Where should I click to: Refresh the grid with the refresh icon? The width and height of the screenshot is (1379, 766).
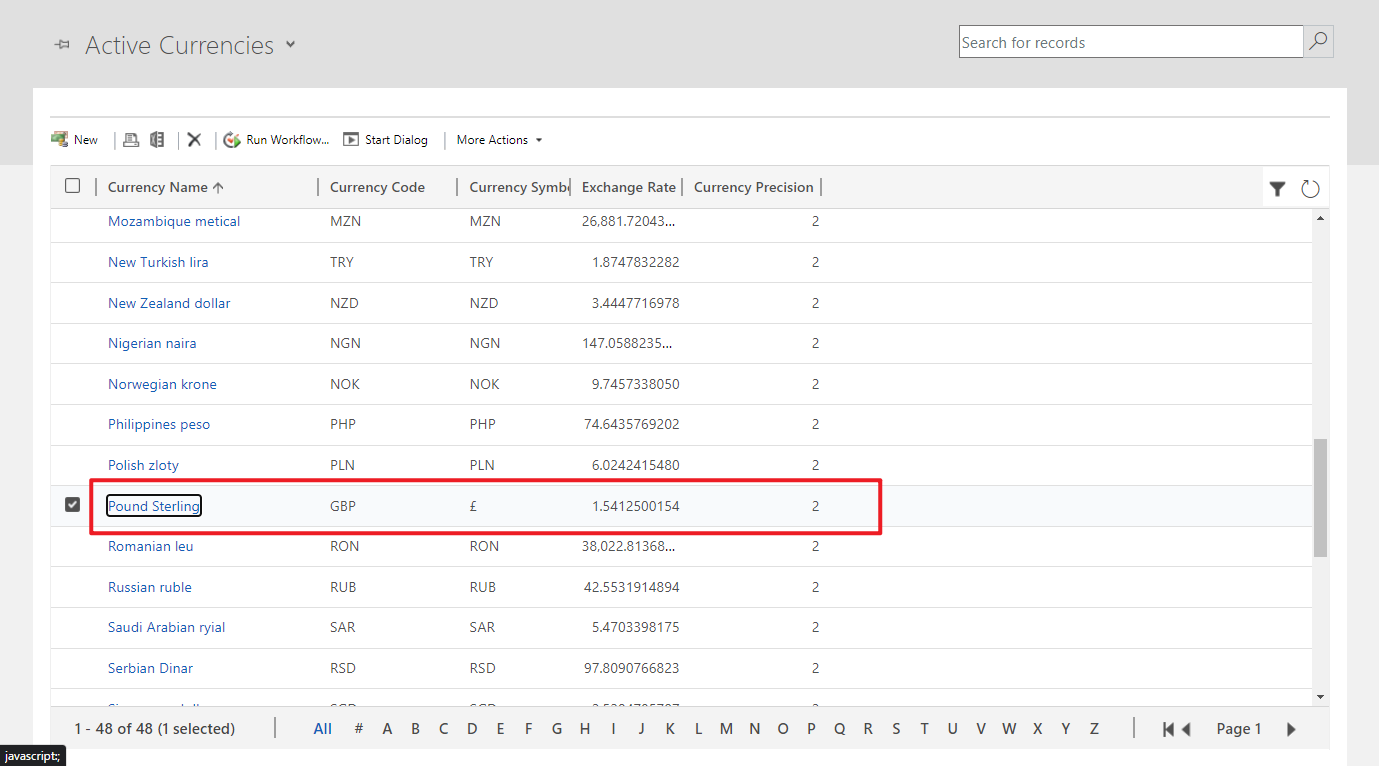click(1309, 187)
